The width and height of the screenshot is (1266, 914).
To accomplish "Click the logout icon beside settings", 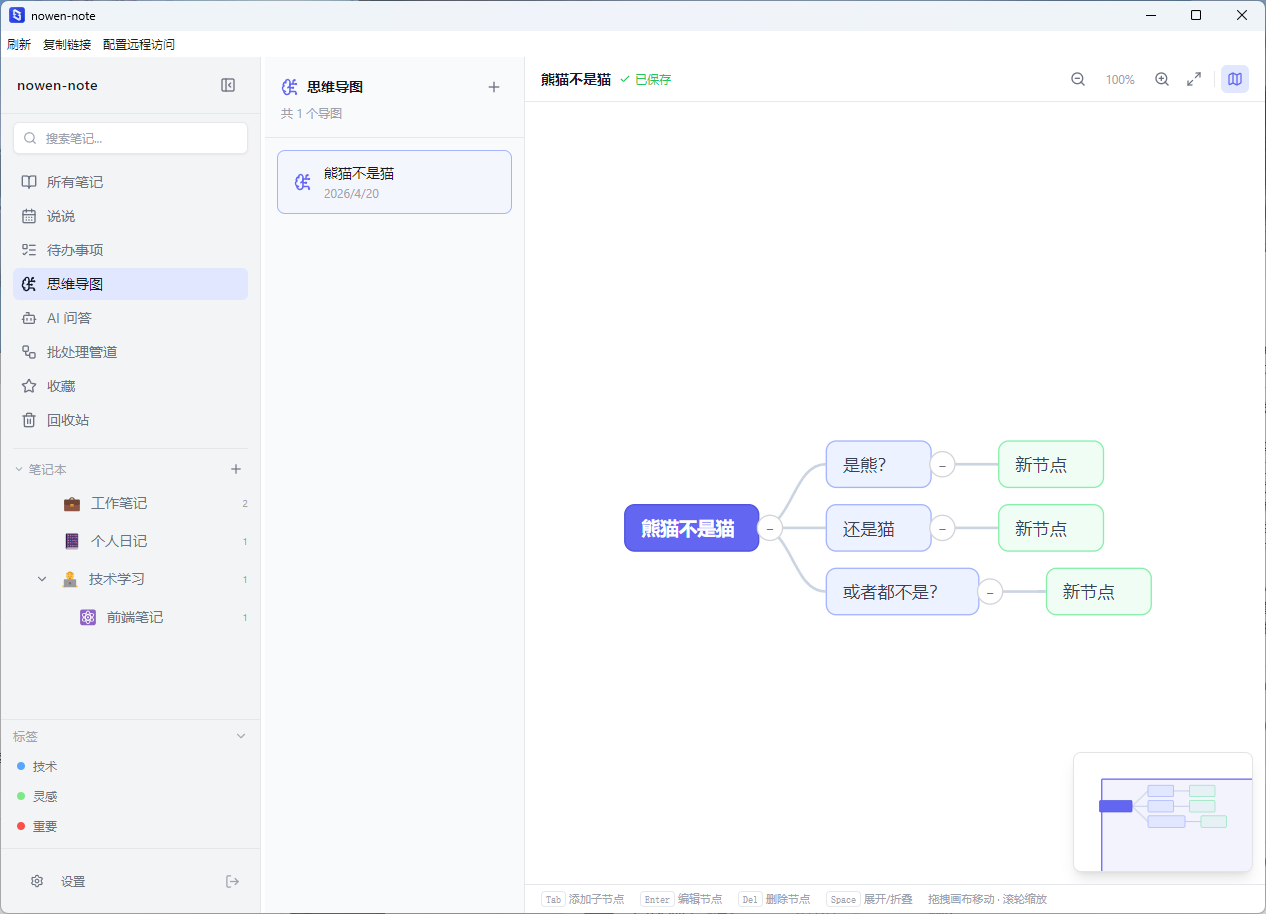I will (x=233, y=881).
